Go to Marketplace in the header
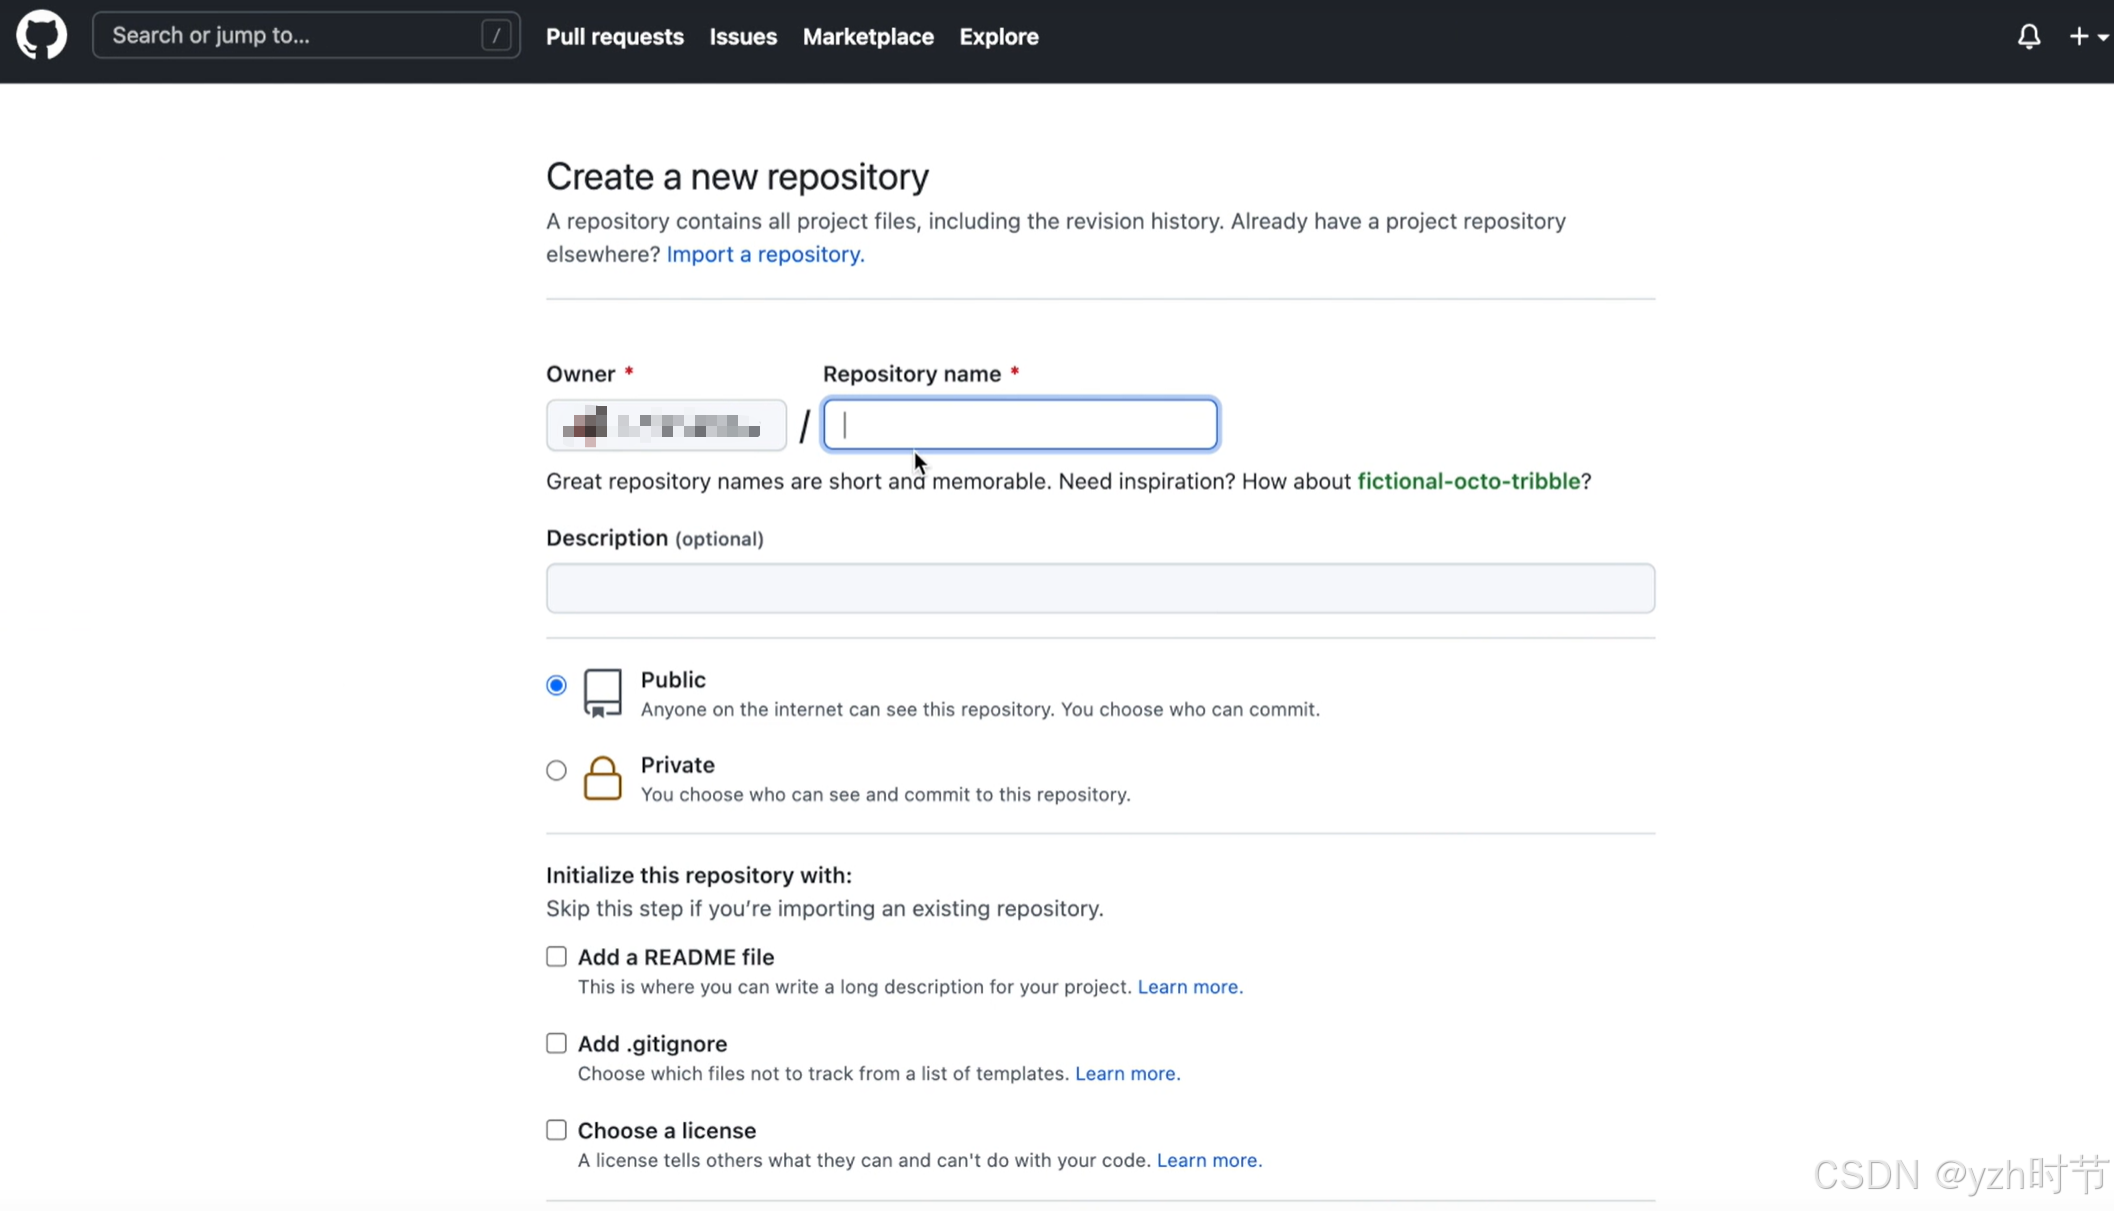2114x1211 pixels. (867, 37)
